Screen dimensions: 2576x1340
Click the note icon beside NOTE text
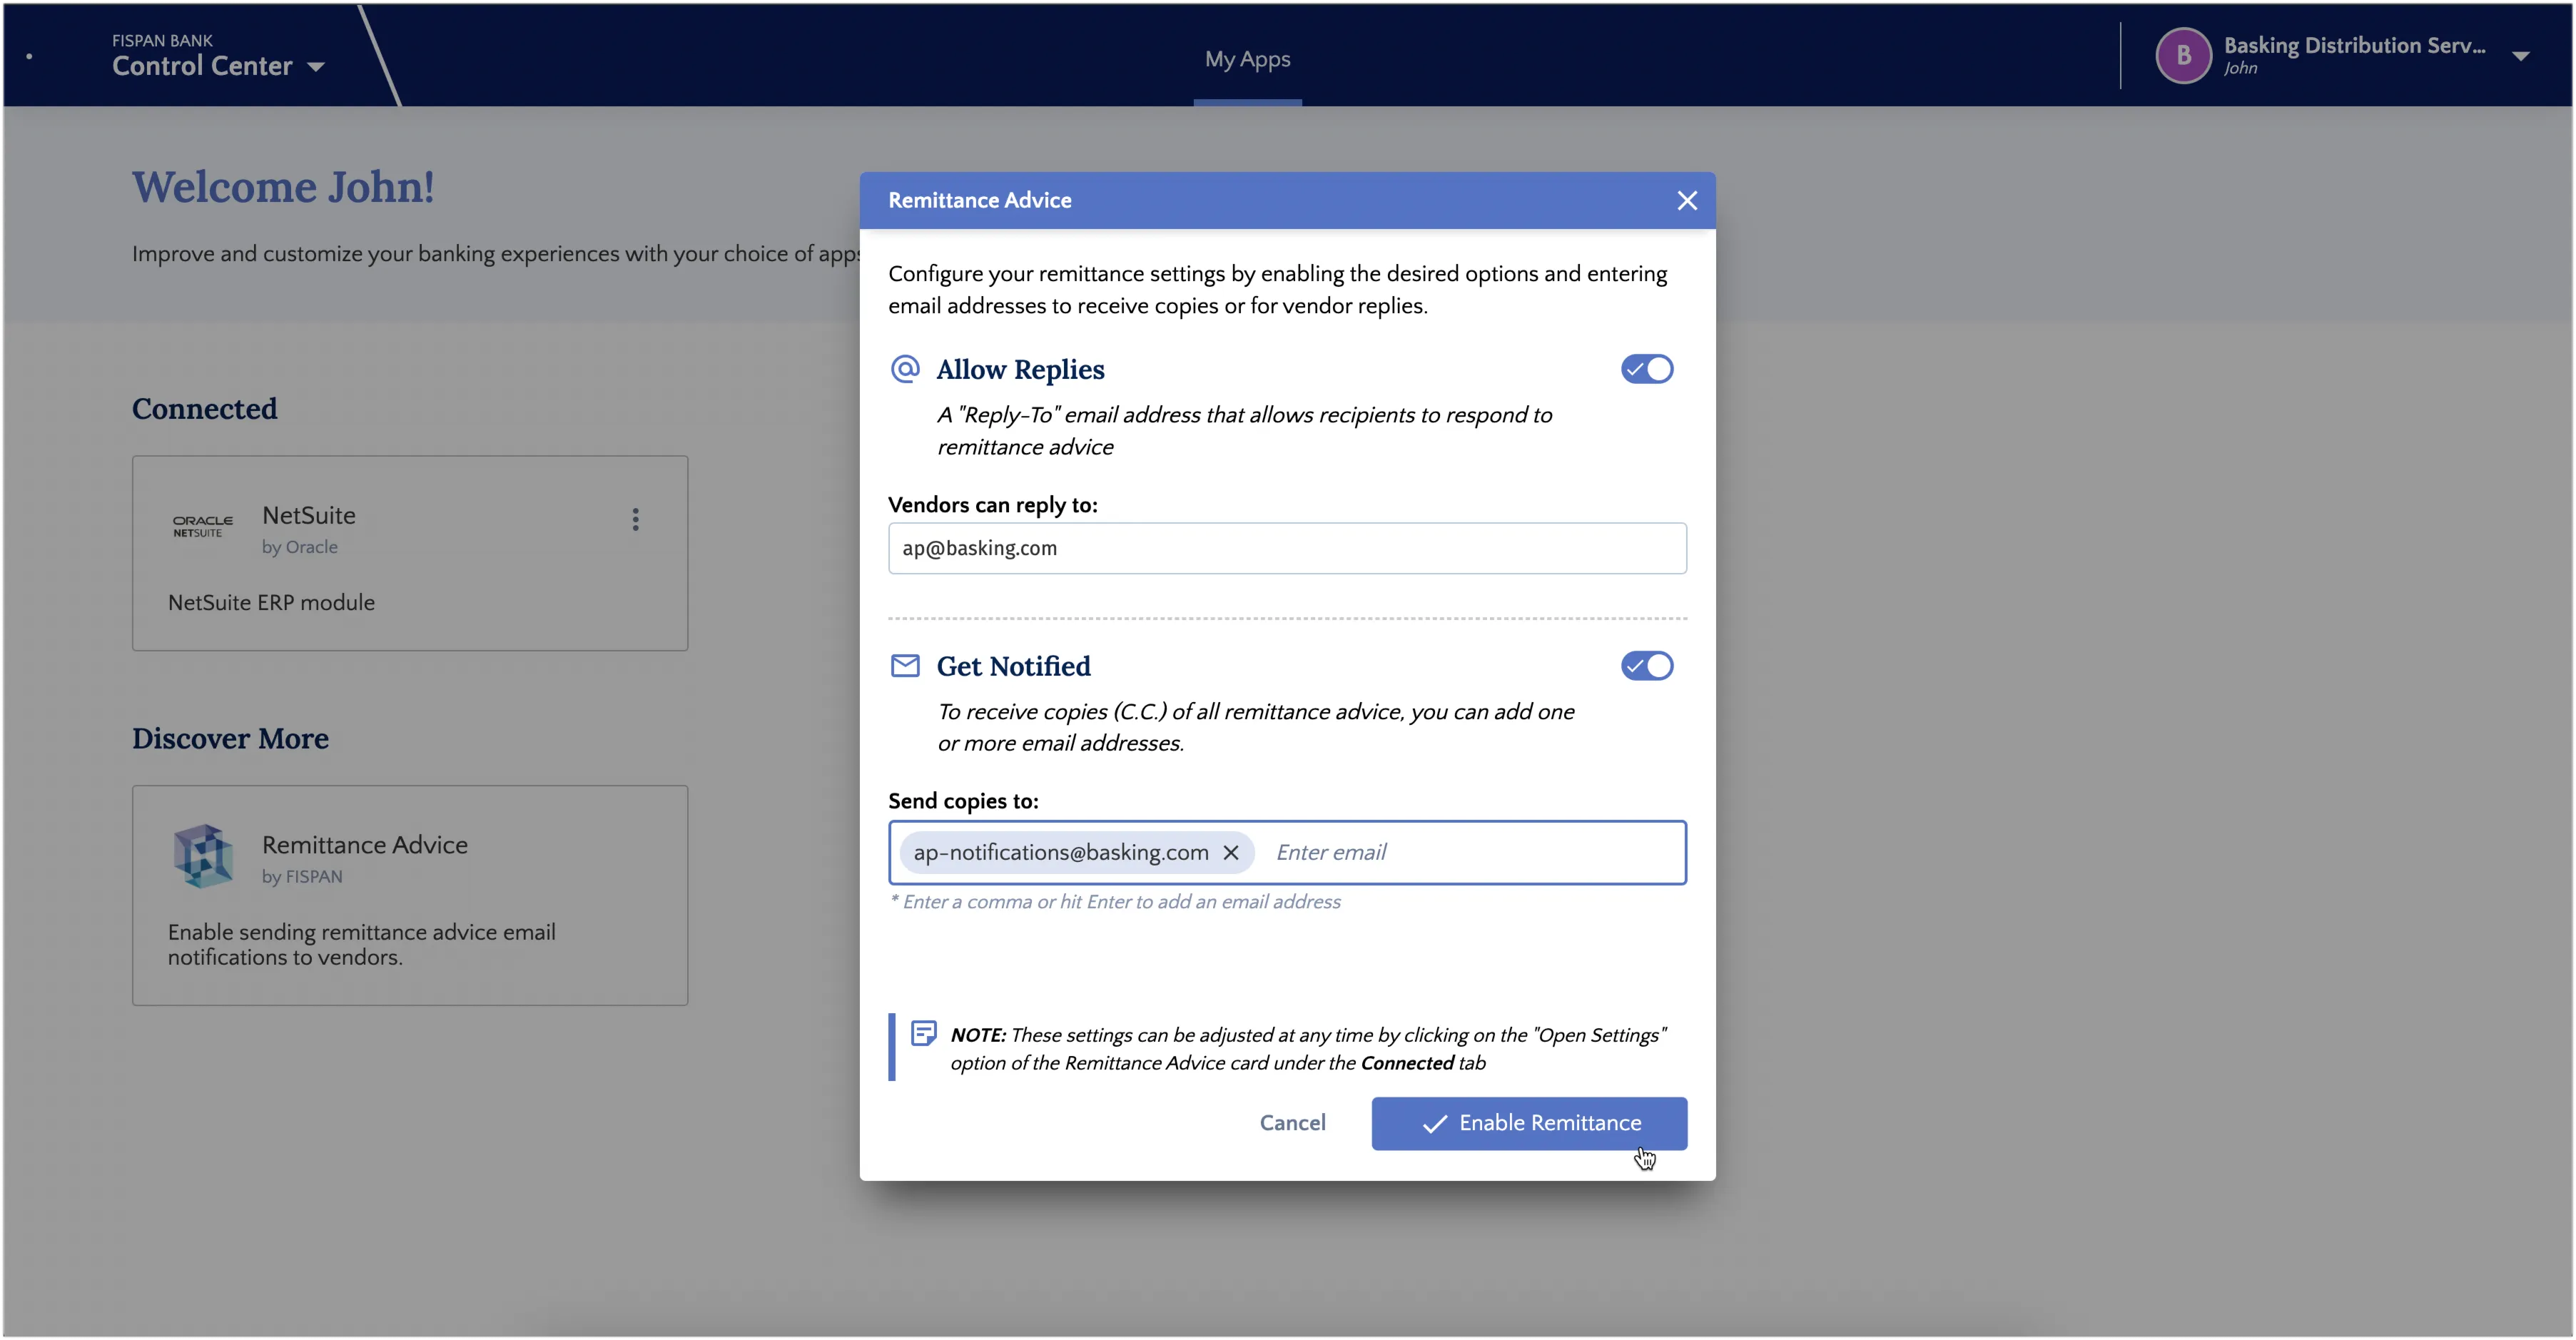(x=923, y=1034)
